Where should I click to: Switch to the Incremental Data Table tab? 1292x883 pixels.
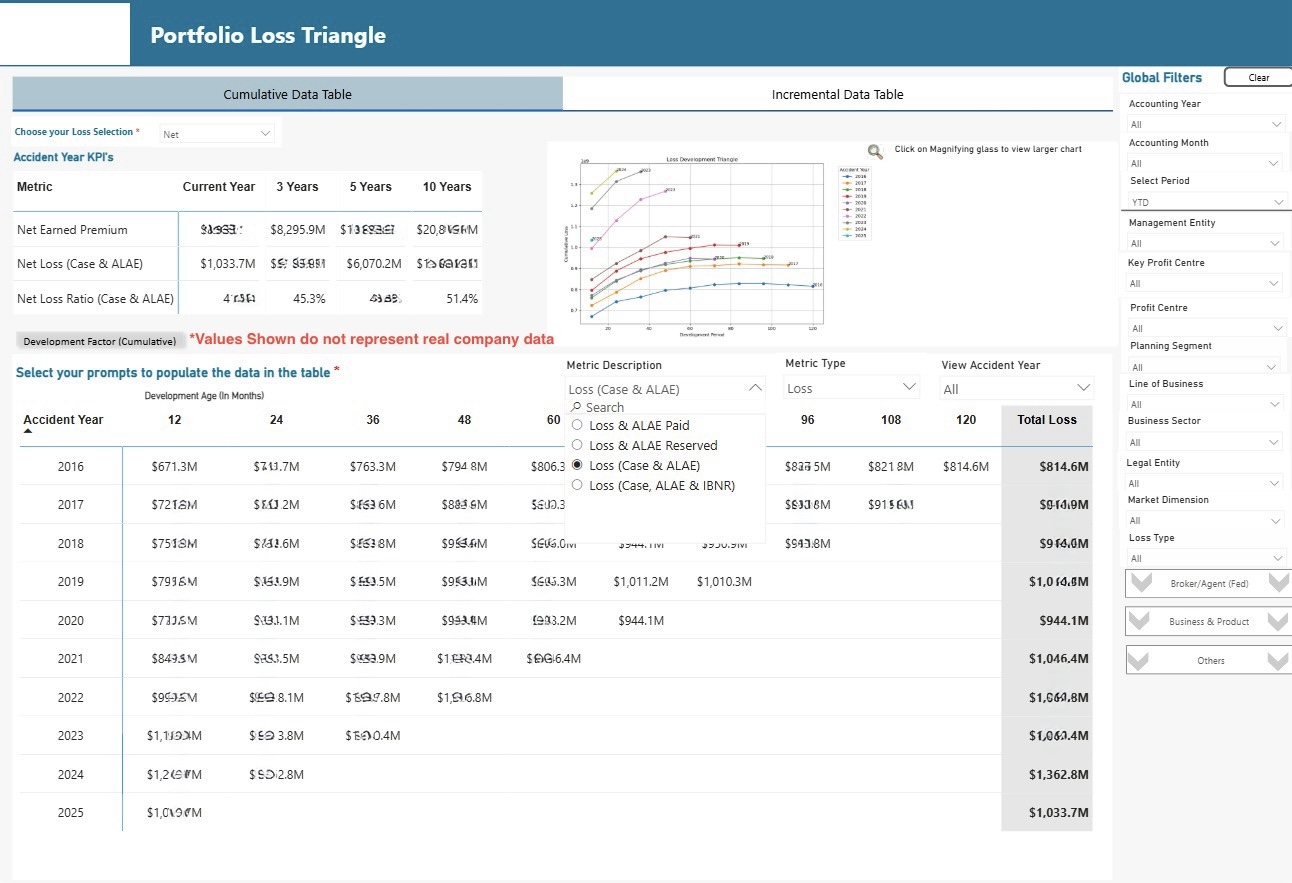837,95
